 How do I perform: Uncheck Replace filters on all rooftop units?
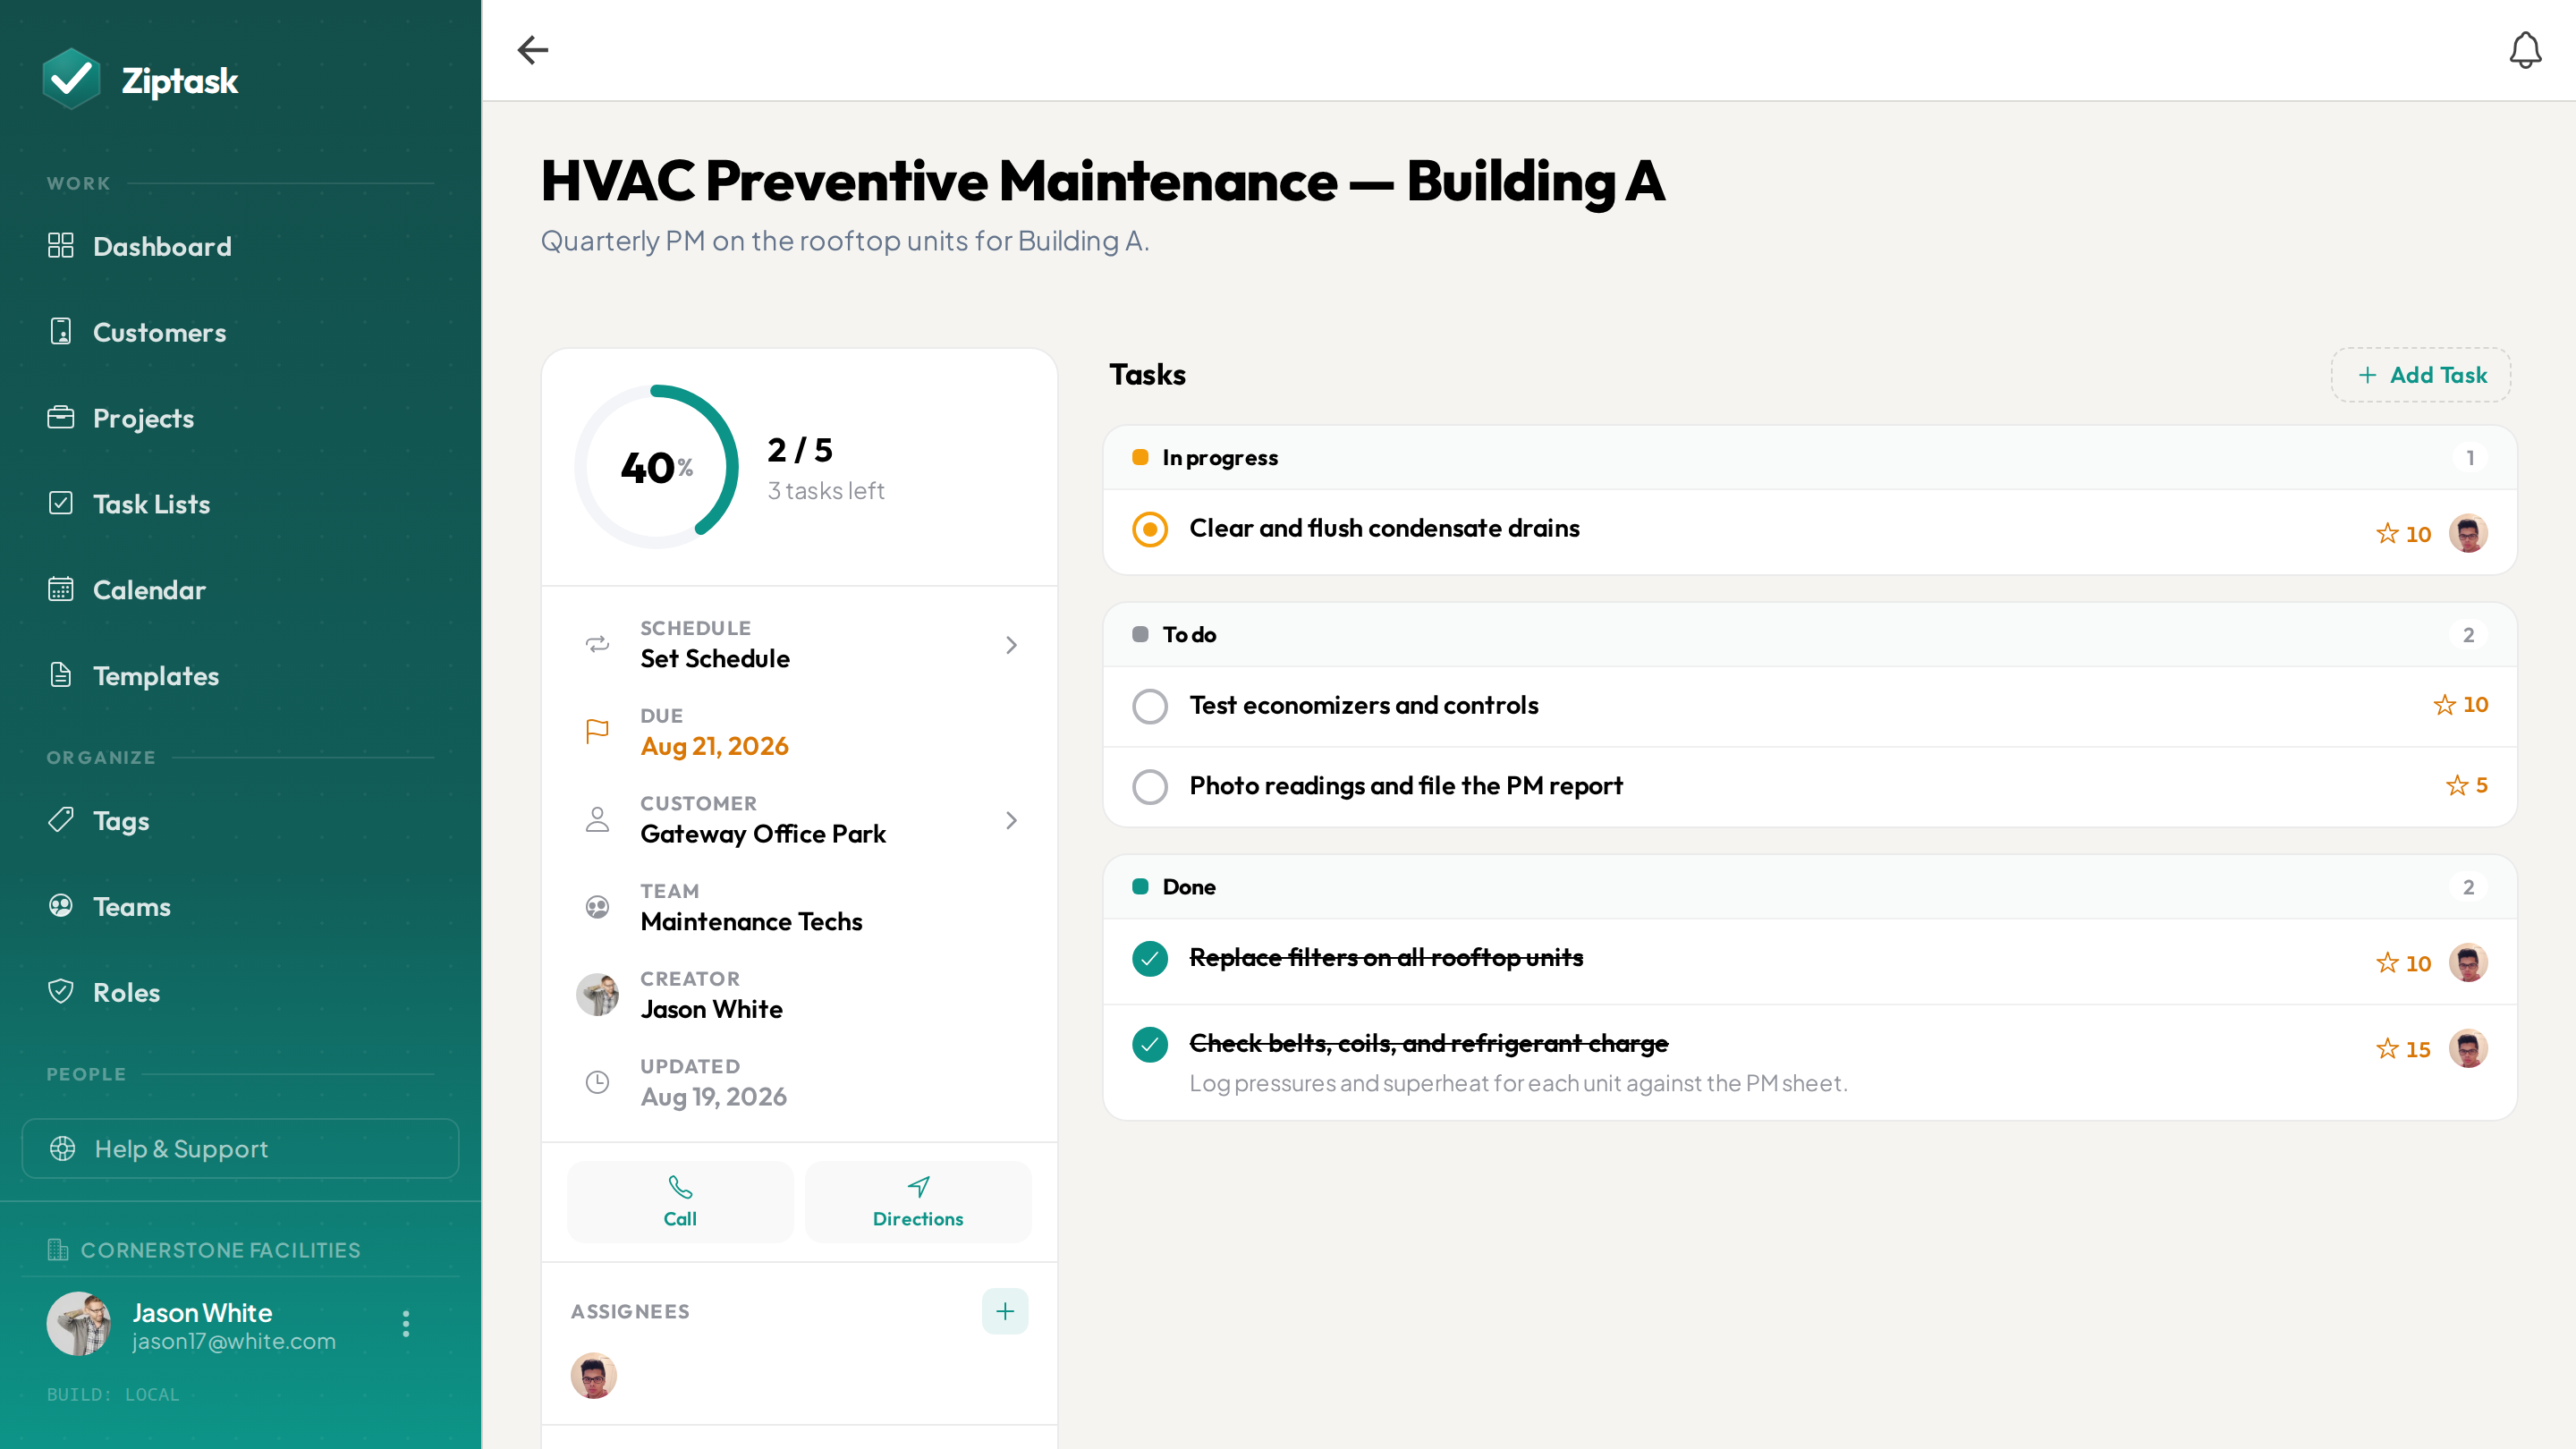pos(1150,958)
